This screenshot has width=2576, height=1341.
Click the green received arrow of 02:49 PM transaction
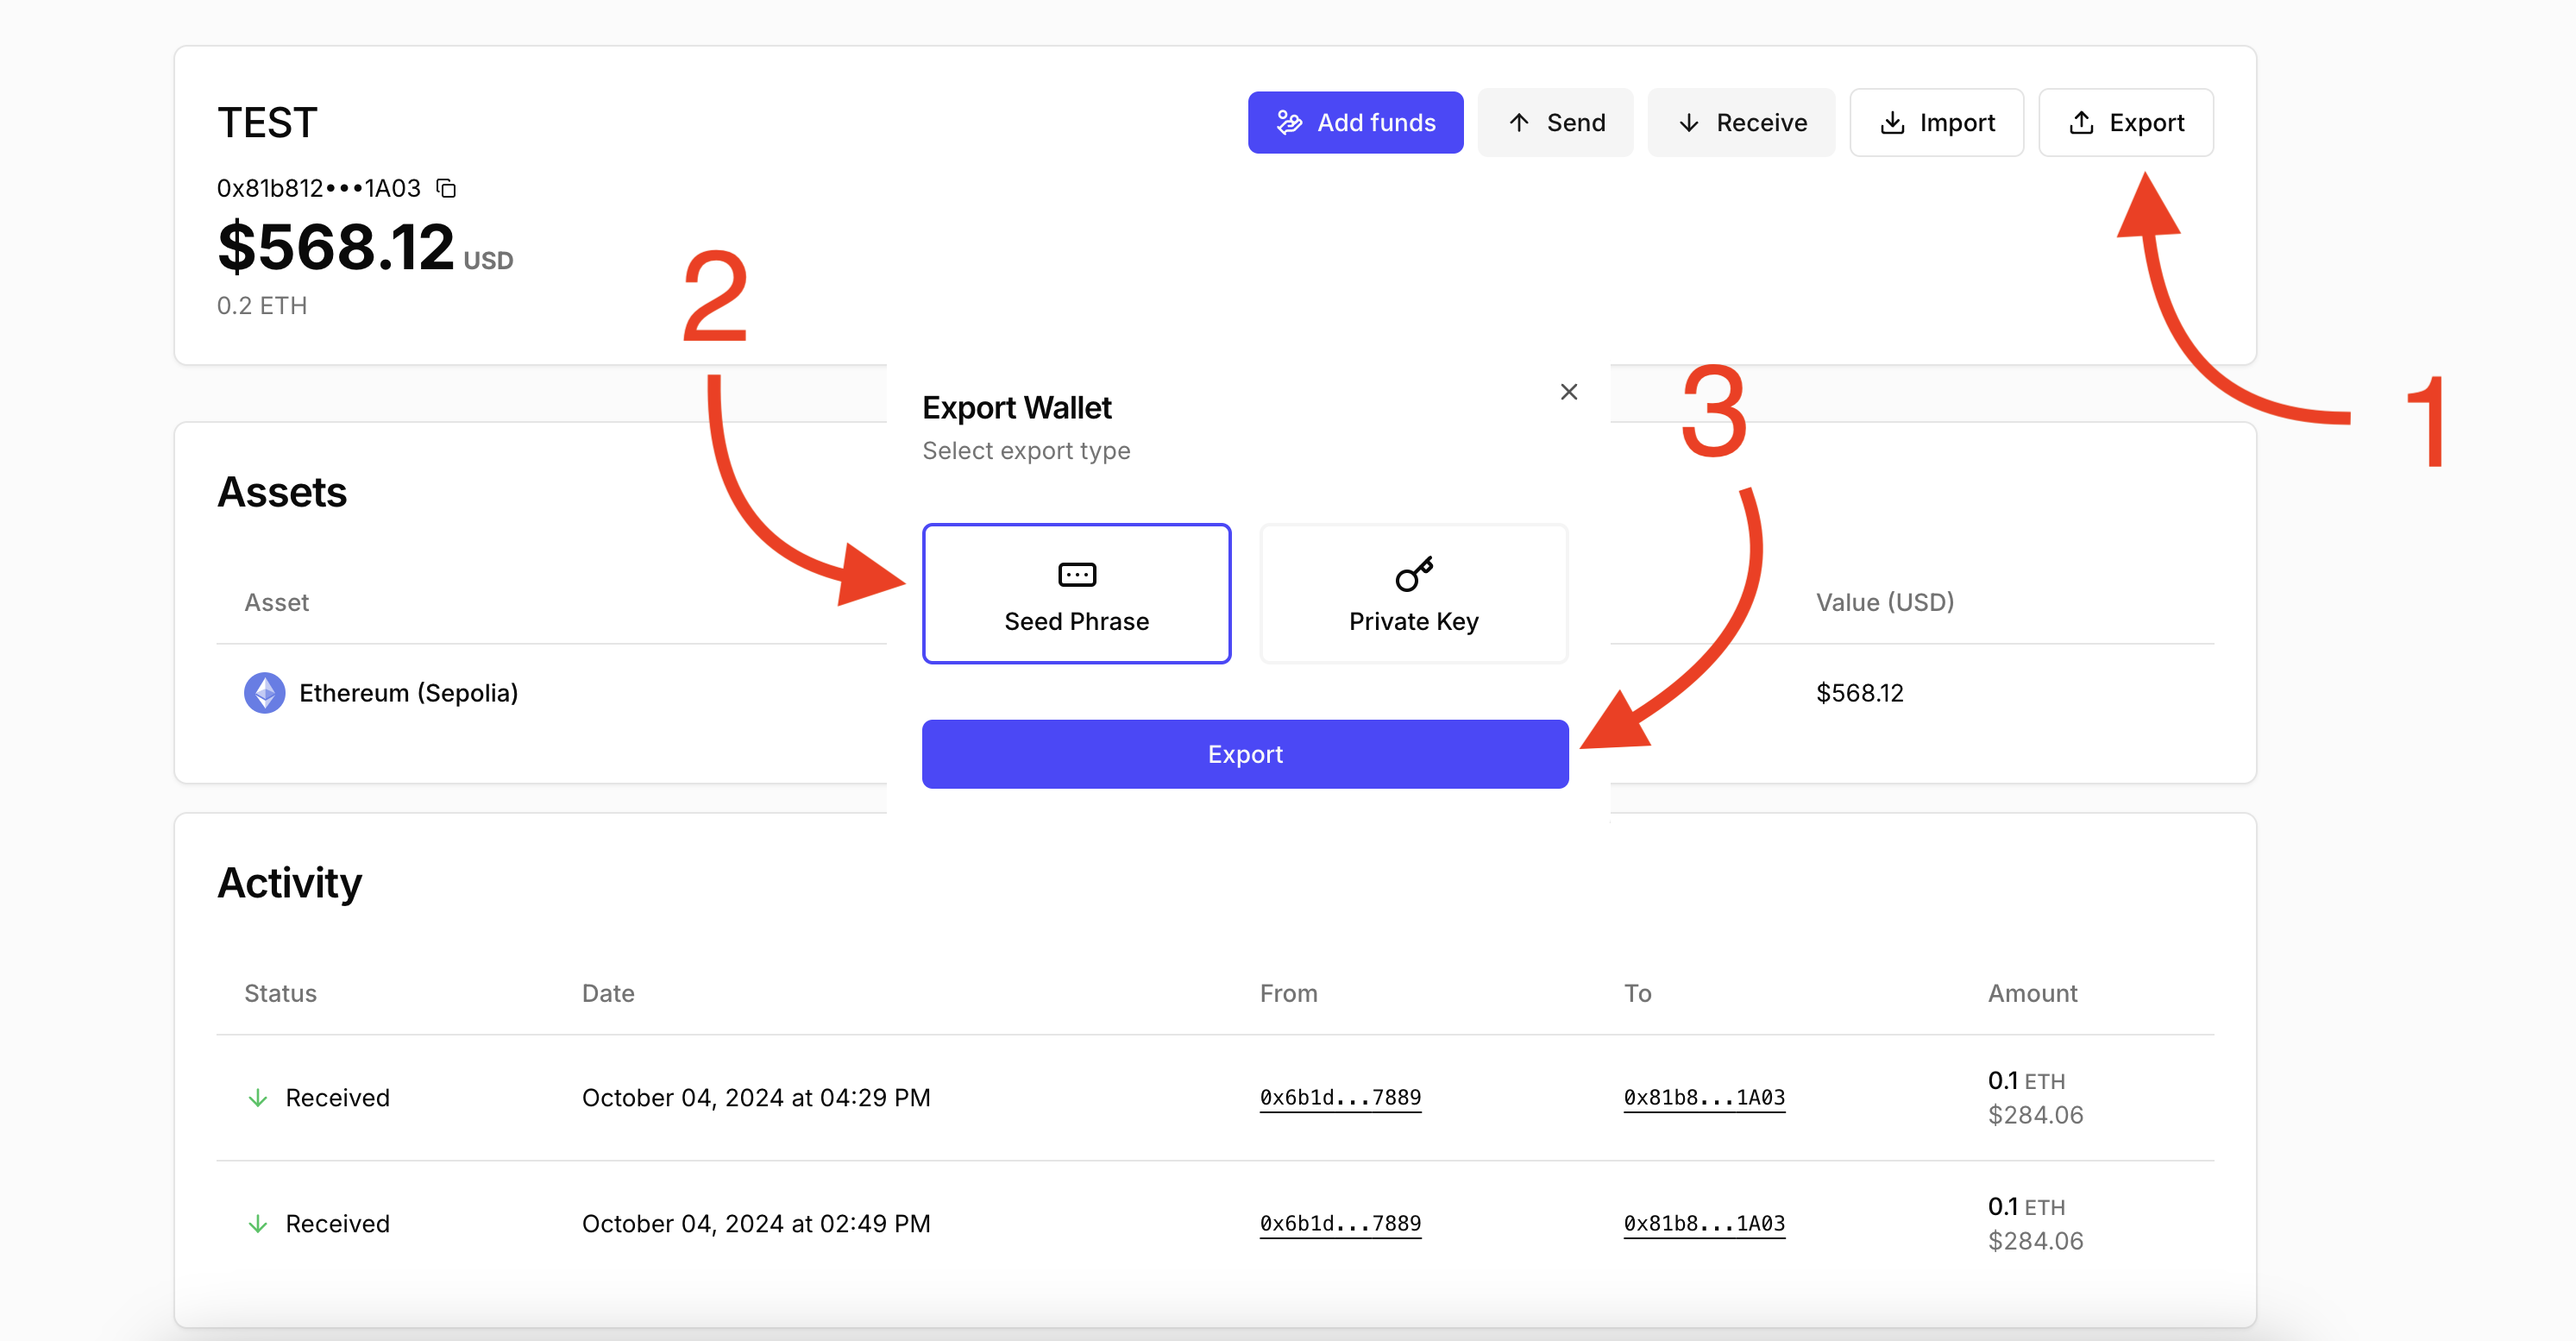tap(258, 1224)
